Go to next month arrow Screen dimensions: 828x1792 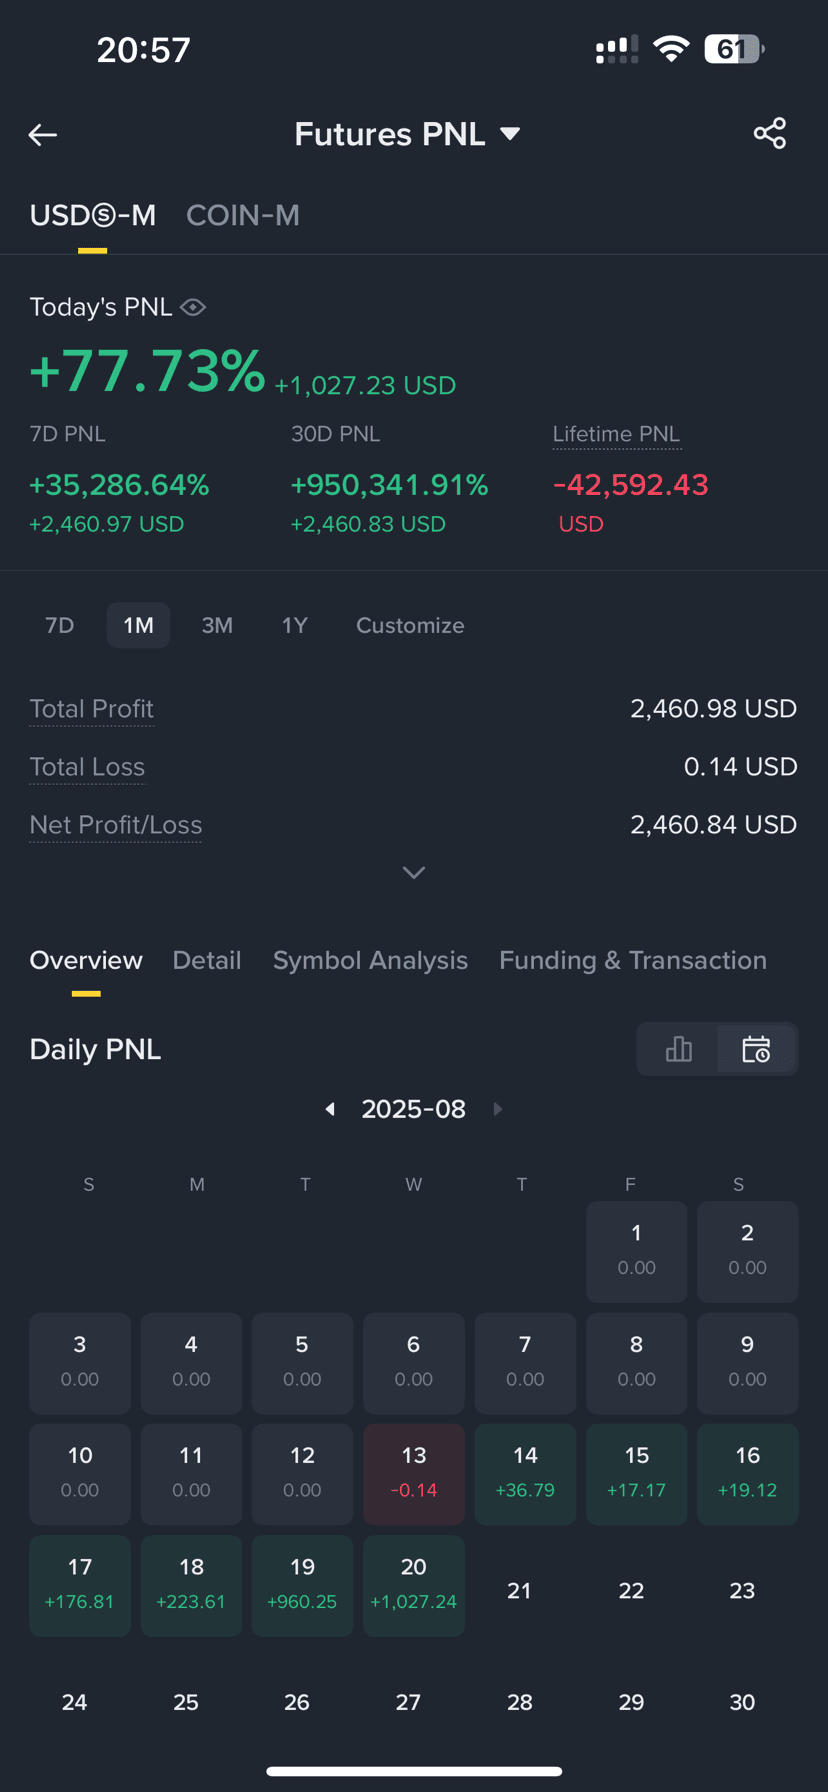coord(498,1109)
